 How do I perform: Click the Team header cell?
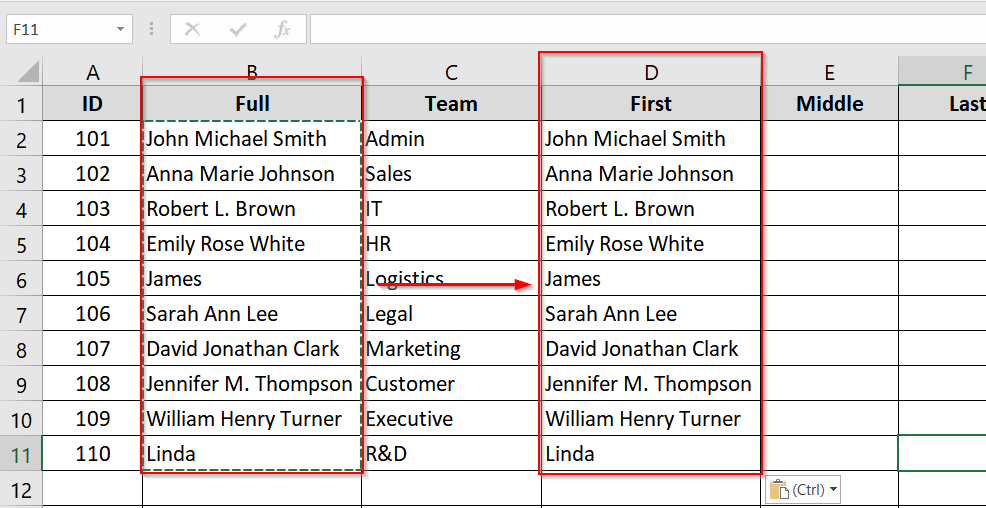451,104
